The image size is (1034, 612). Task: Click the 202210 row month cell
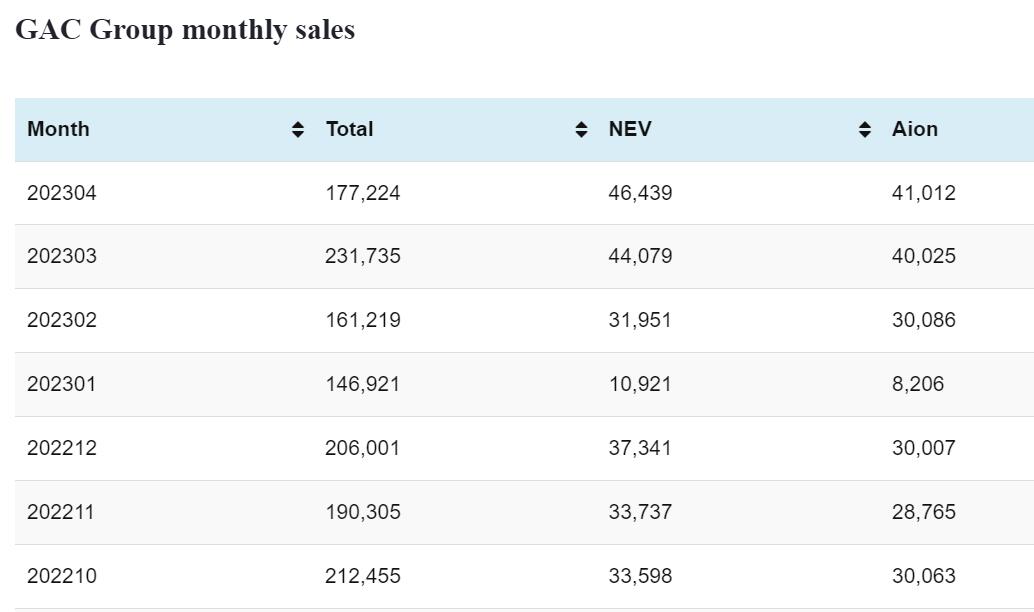pyautogui.click(x=62, y=576)
